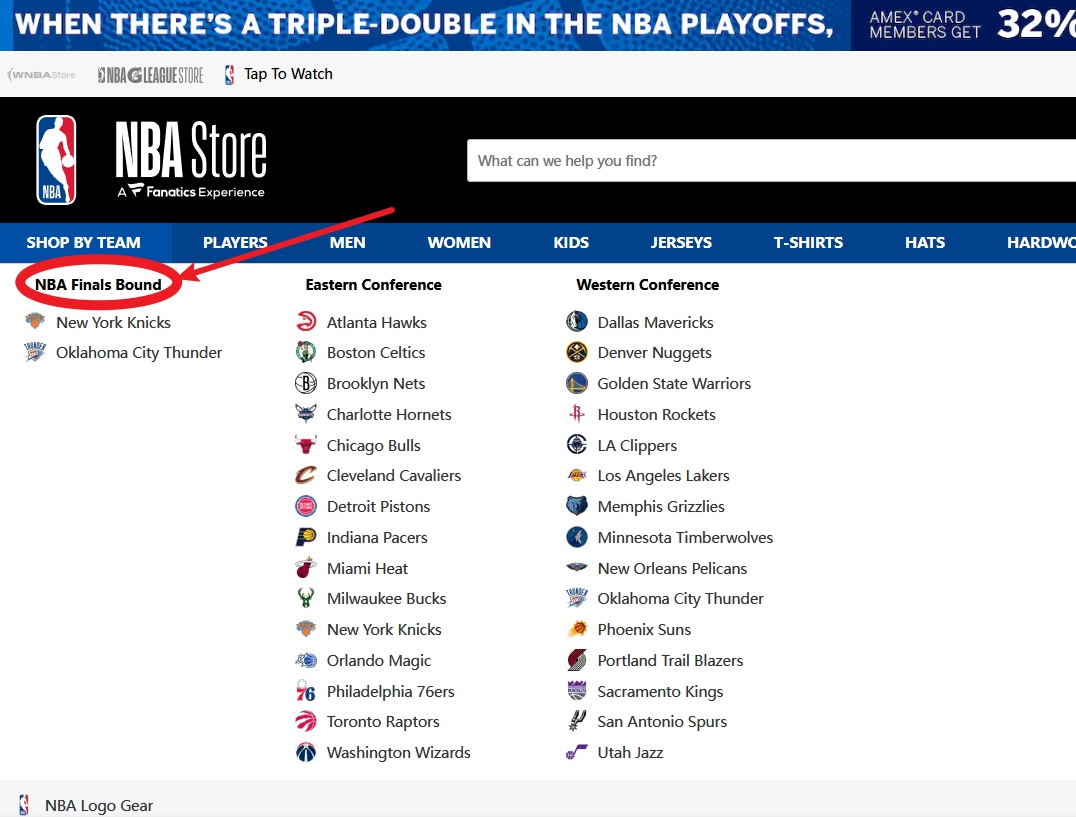1076x817 pixels.
Task: Open the Hats menu
Action: pos(925,243)
